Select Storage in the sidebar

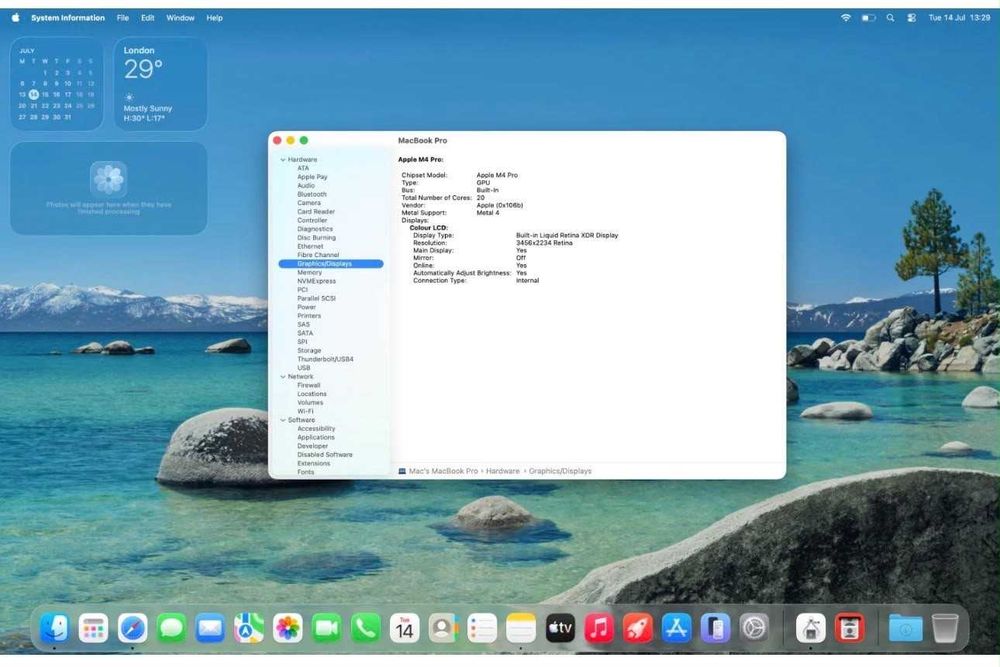tap(309, 351)
